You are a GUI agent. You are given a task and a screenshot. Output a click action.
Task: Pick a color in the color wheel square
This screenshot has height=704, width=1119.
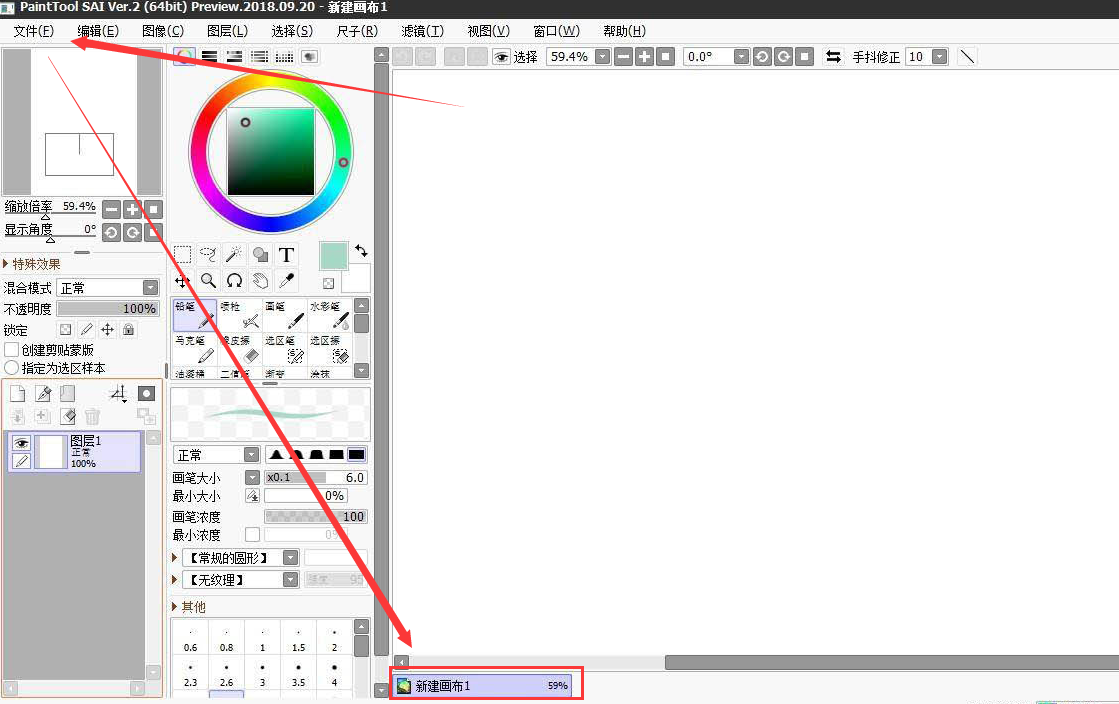[271, 151]
